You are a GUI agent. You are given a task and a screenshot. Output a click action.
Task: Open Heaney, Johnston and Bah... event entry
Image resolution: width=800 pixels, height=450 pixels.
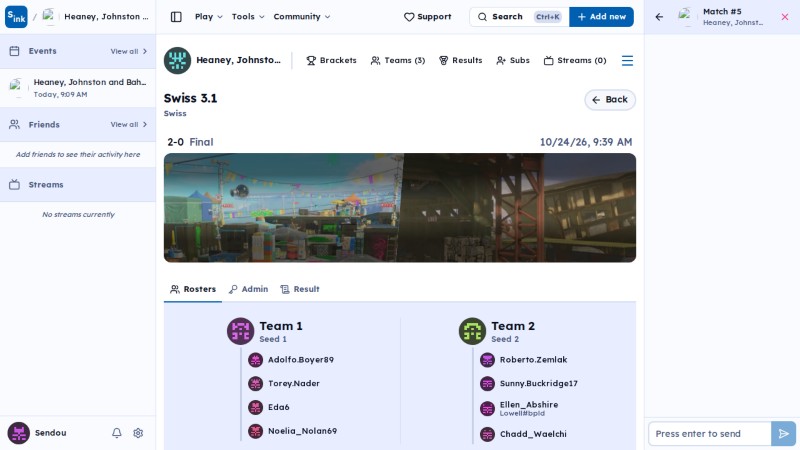point(78,88)
